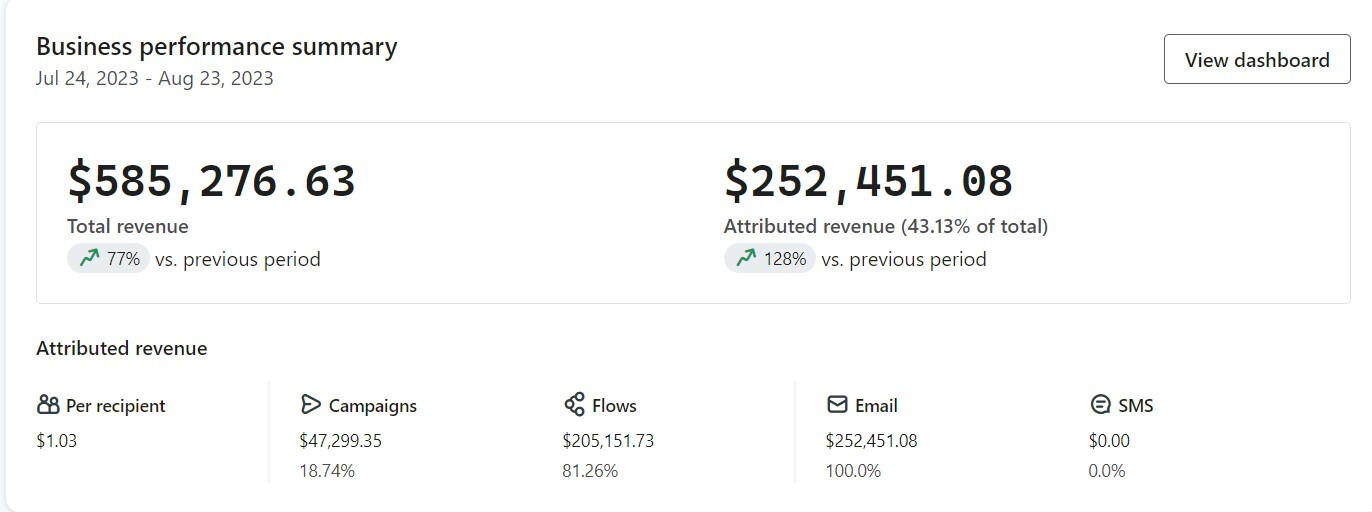The height and width of the screenshot is (512, 1372).
Task: Click the Attributed revenue section heading
Action: [x=122, y=348]
